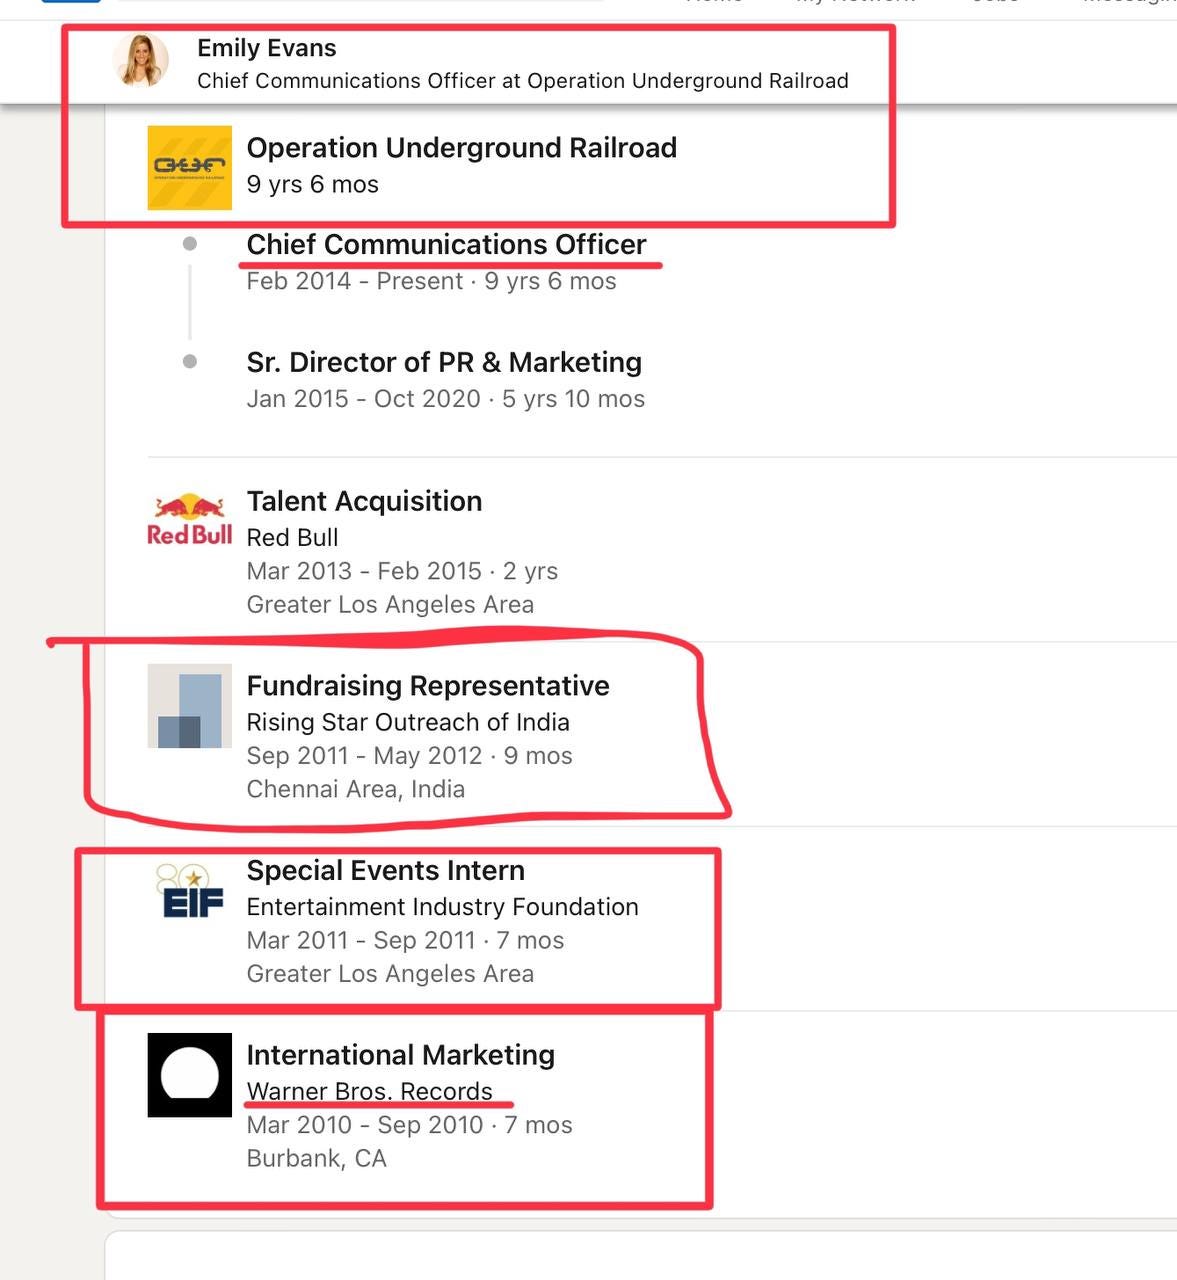The height and width of the screenshot is (1280, 1177).
Task: Open Emily Evans profile photo
Action: (x=140, y=60)
